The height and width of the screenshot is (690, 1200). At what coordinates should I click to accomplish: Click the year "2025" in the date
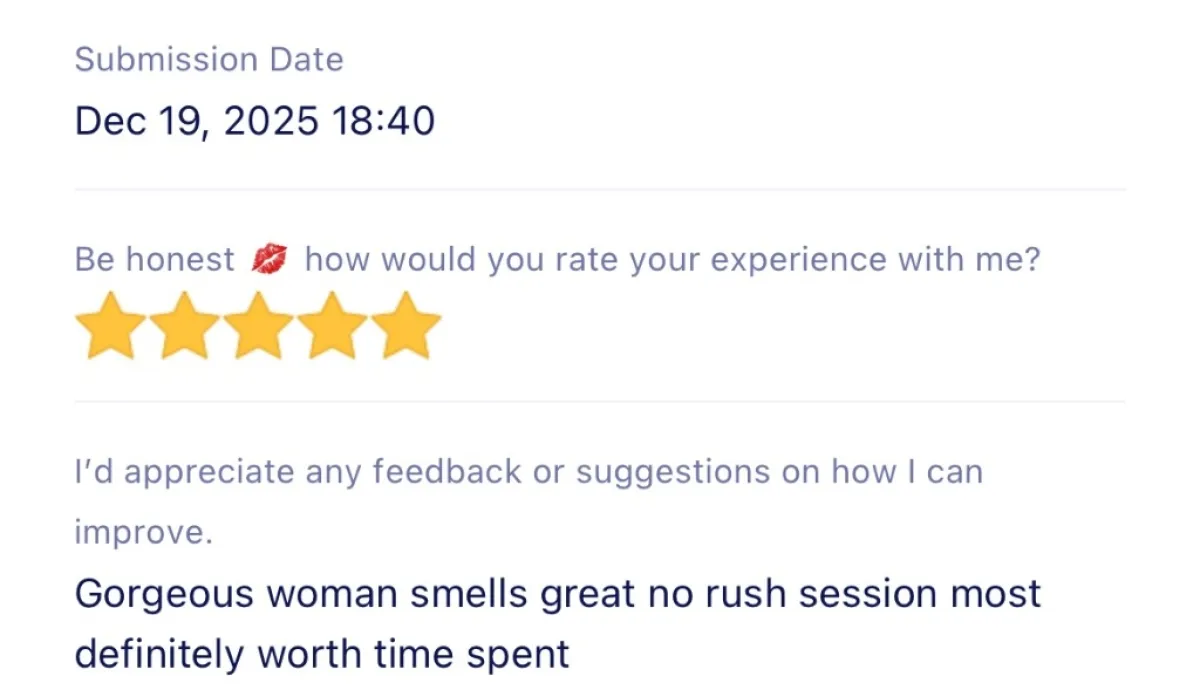tap(271, 122)
